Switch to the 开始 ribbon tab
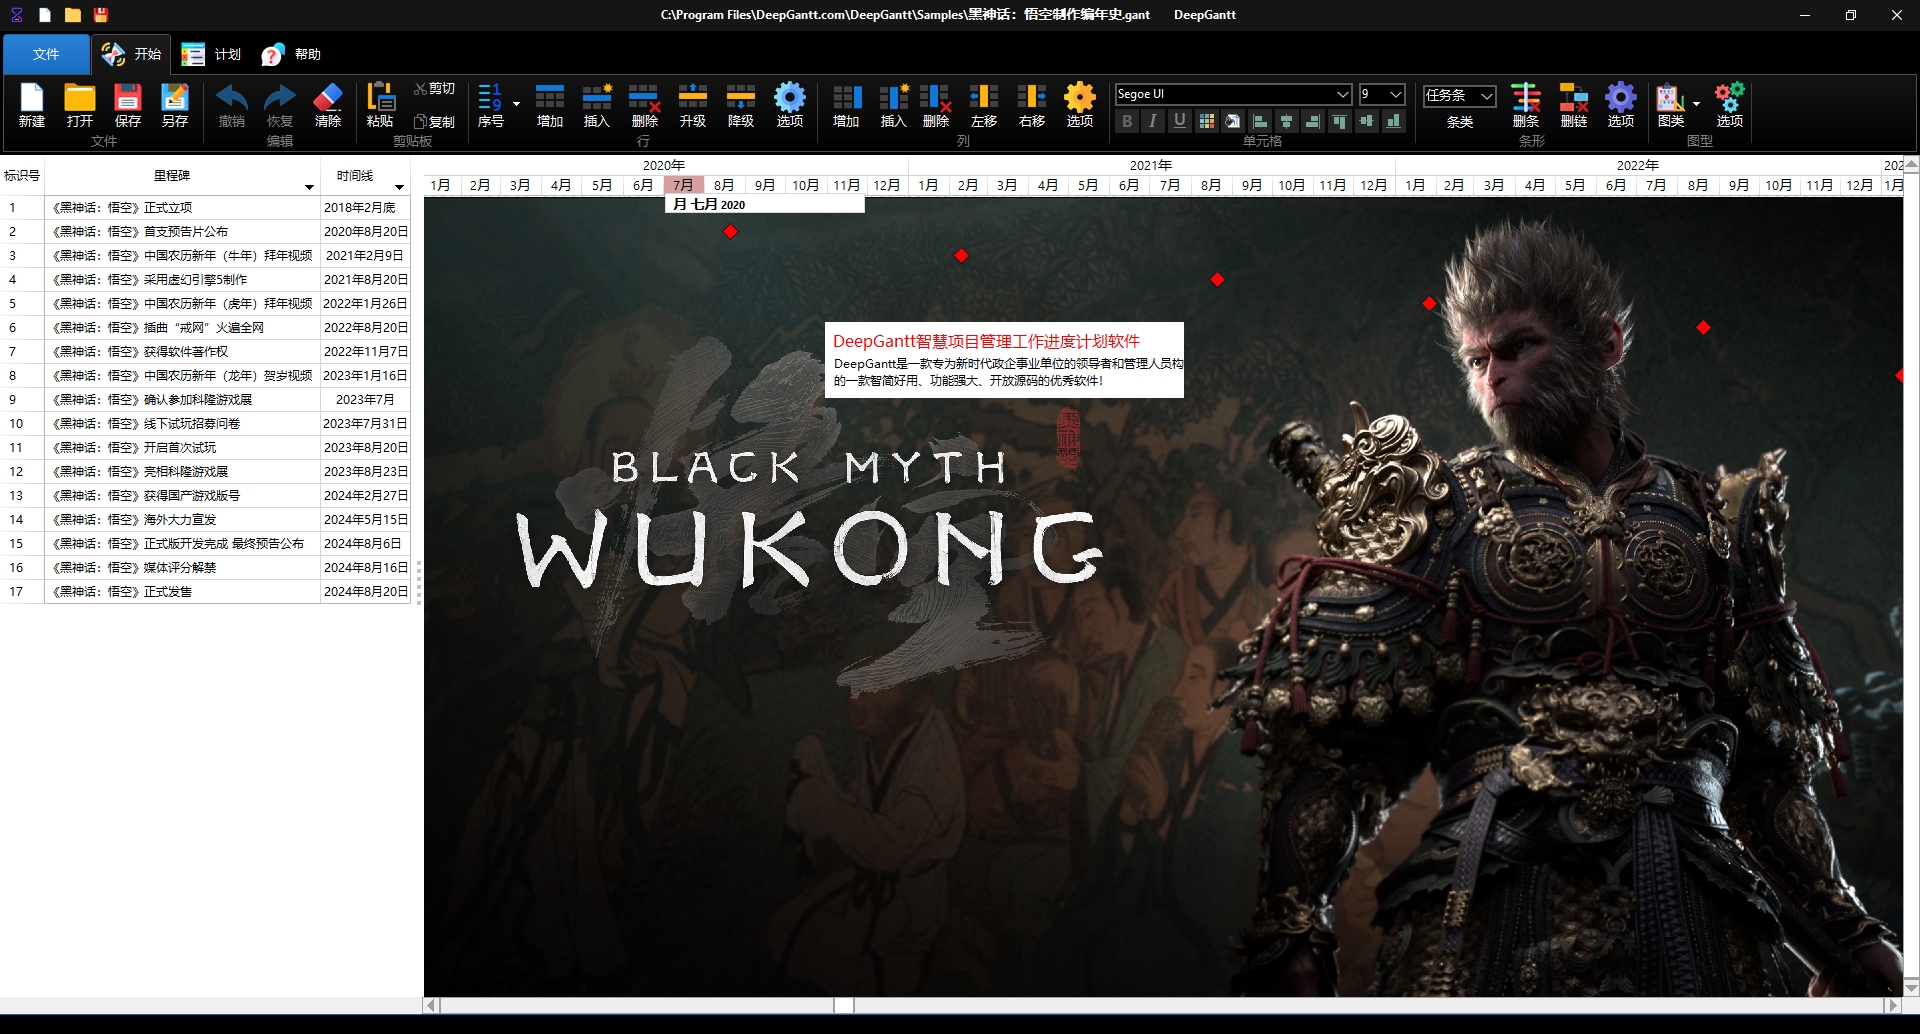Viewport: 1920px width, 1034px height. pyautogui.click(x=131, y=54)
